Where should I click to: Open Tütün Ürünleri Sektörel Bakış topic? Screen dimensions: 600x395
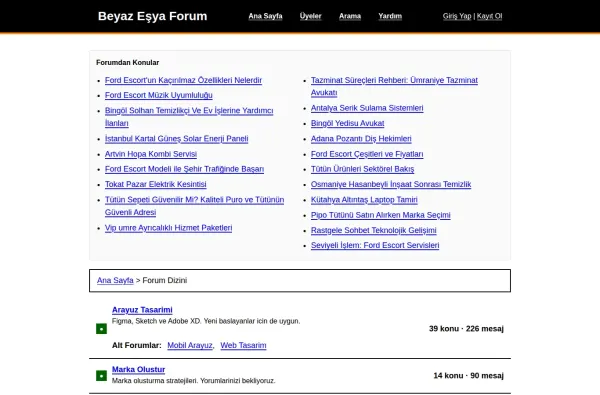click(x=362, y=169)
